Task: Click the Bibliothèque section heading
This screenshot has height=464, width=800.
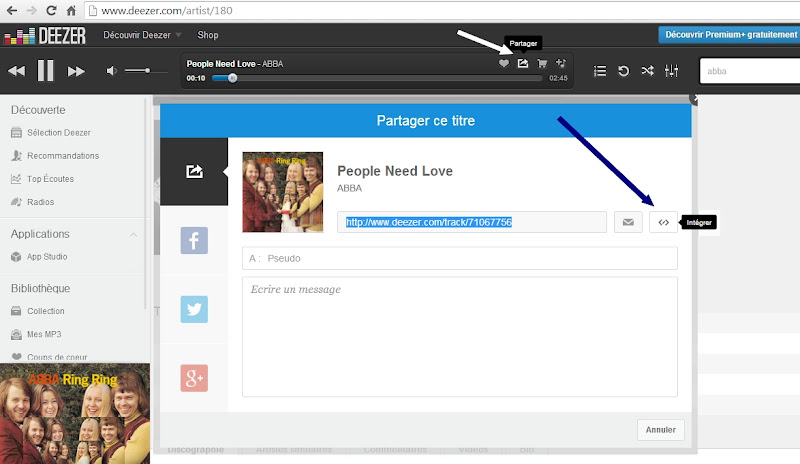Action: (41, 288)
